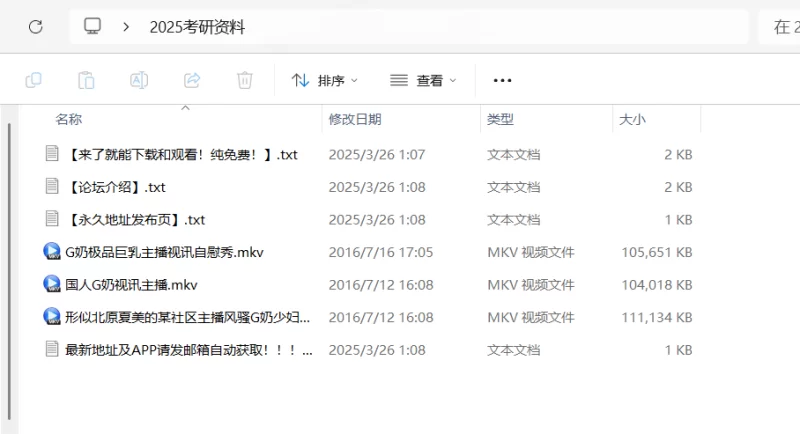Image resolution: width=800 pixels, height=434 pixels.
Task: Click text file icon of 【论坛介绍】.txt
Action: click(x=52, y=186)
